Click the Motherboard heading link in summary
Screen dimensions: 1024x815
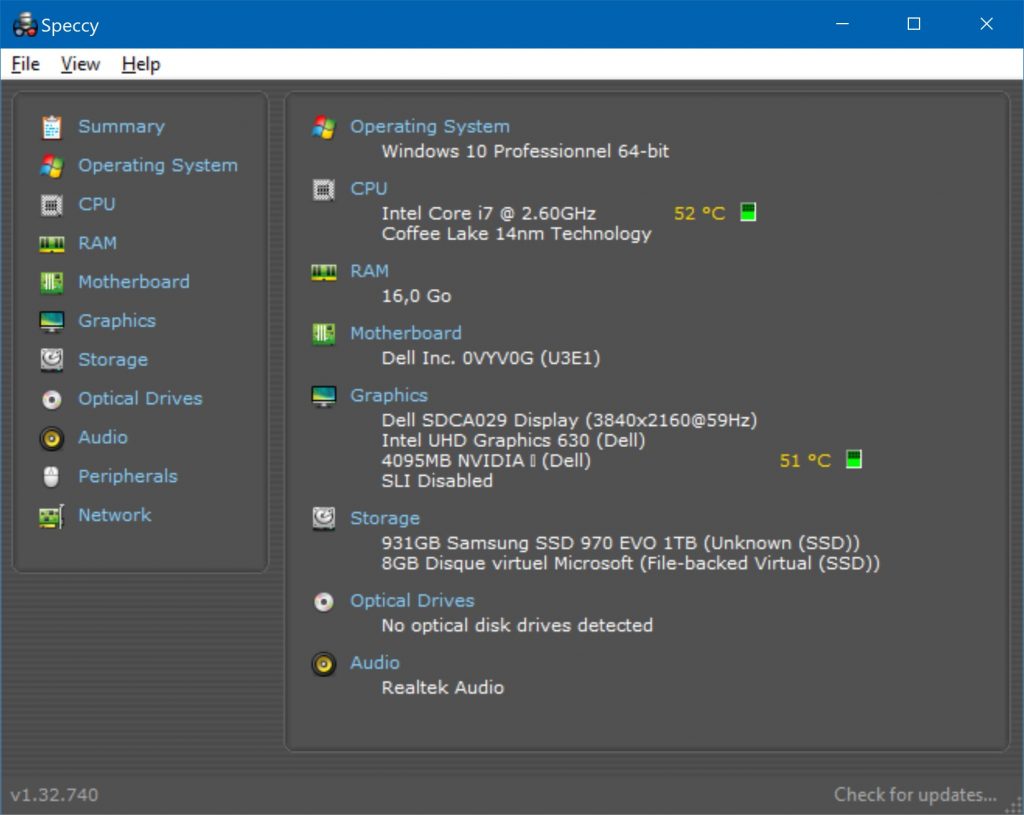(406, 333)
